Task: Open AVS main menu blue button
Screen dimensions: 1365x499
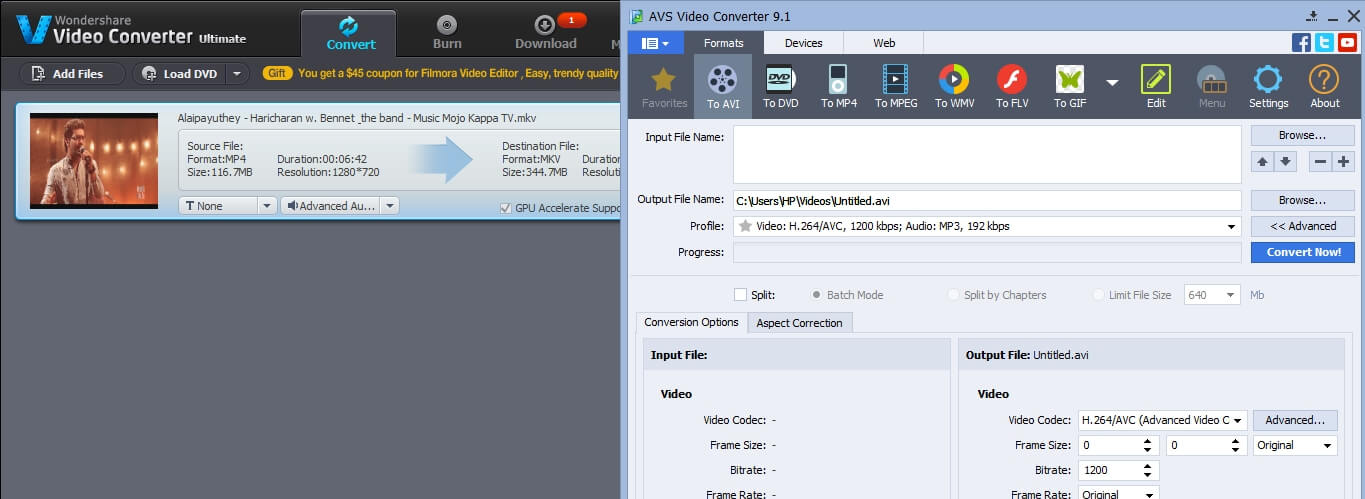Action: 655,43
